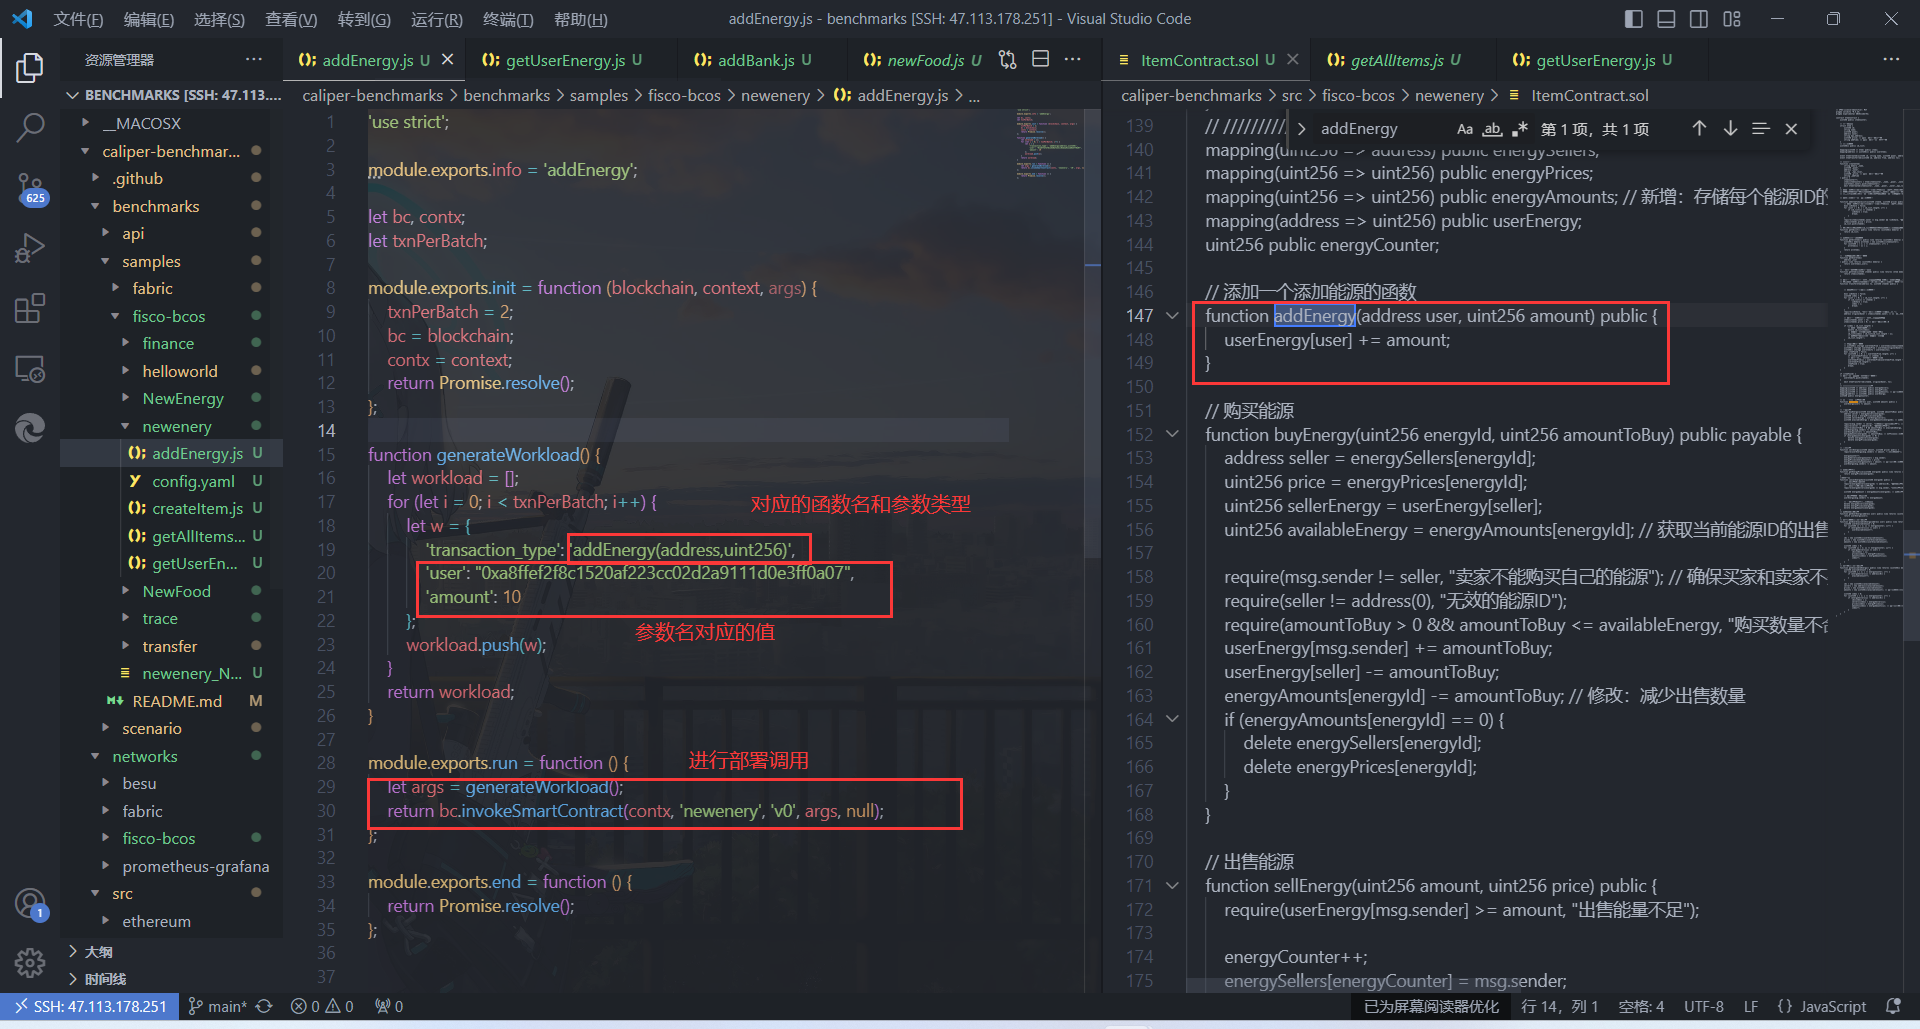Click the compare changes icon in editor toolbar

tap(1007, 60)
